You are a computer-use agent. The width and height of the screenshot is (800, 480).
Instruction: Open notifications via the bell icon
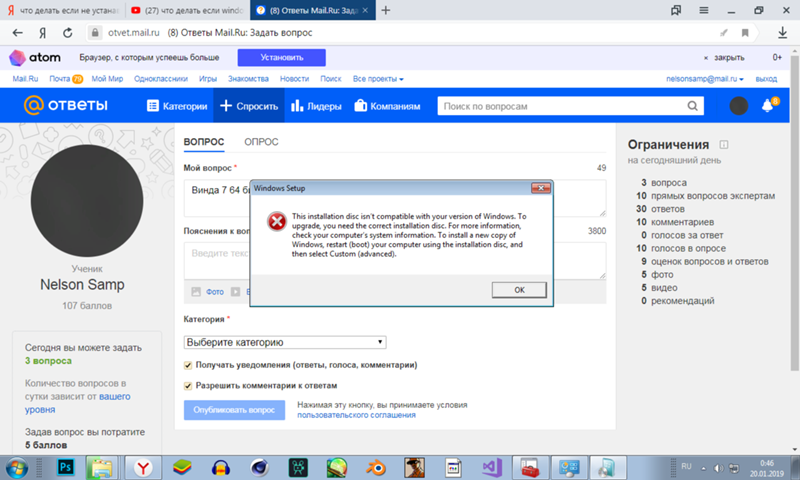pyautogui.click(x=767, y=106)
